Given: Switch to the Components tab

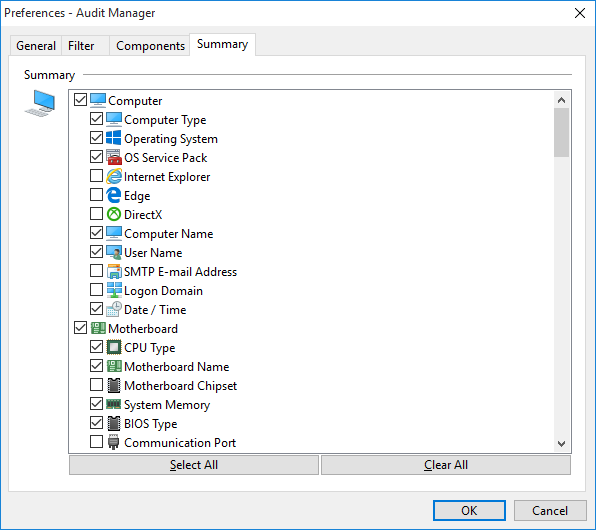Looking at the screenshot, I should click(x=150, y=46).
